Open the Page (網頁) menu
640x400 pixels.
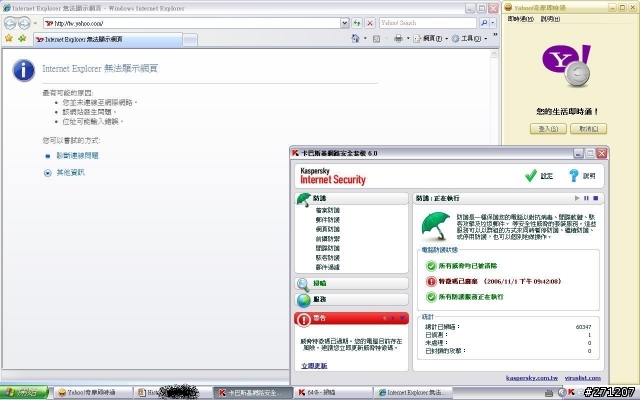(x=431, y=39)
